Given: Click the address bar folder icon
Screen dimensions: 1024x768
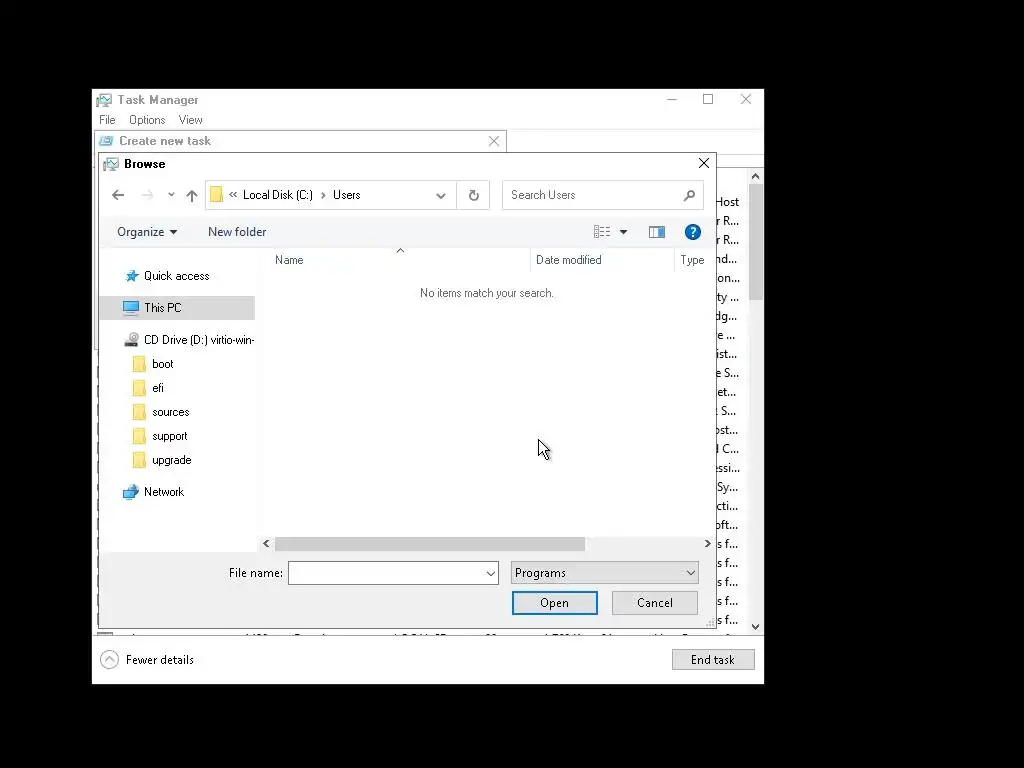Looking at the screenshot, I should tap(216, 195).
